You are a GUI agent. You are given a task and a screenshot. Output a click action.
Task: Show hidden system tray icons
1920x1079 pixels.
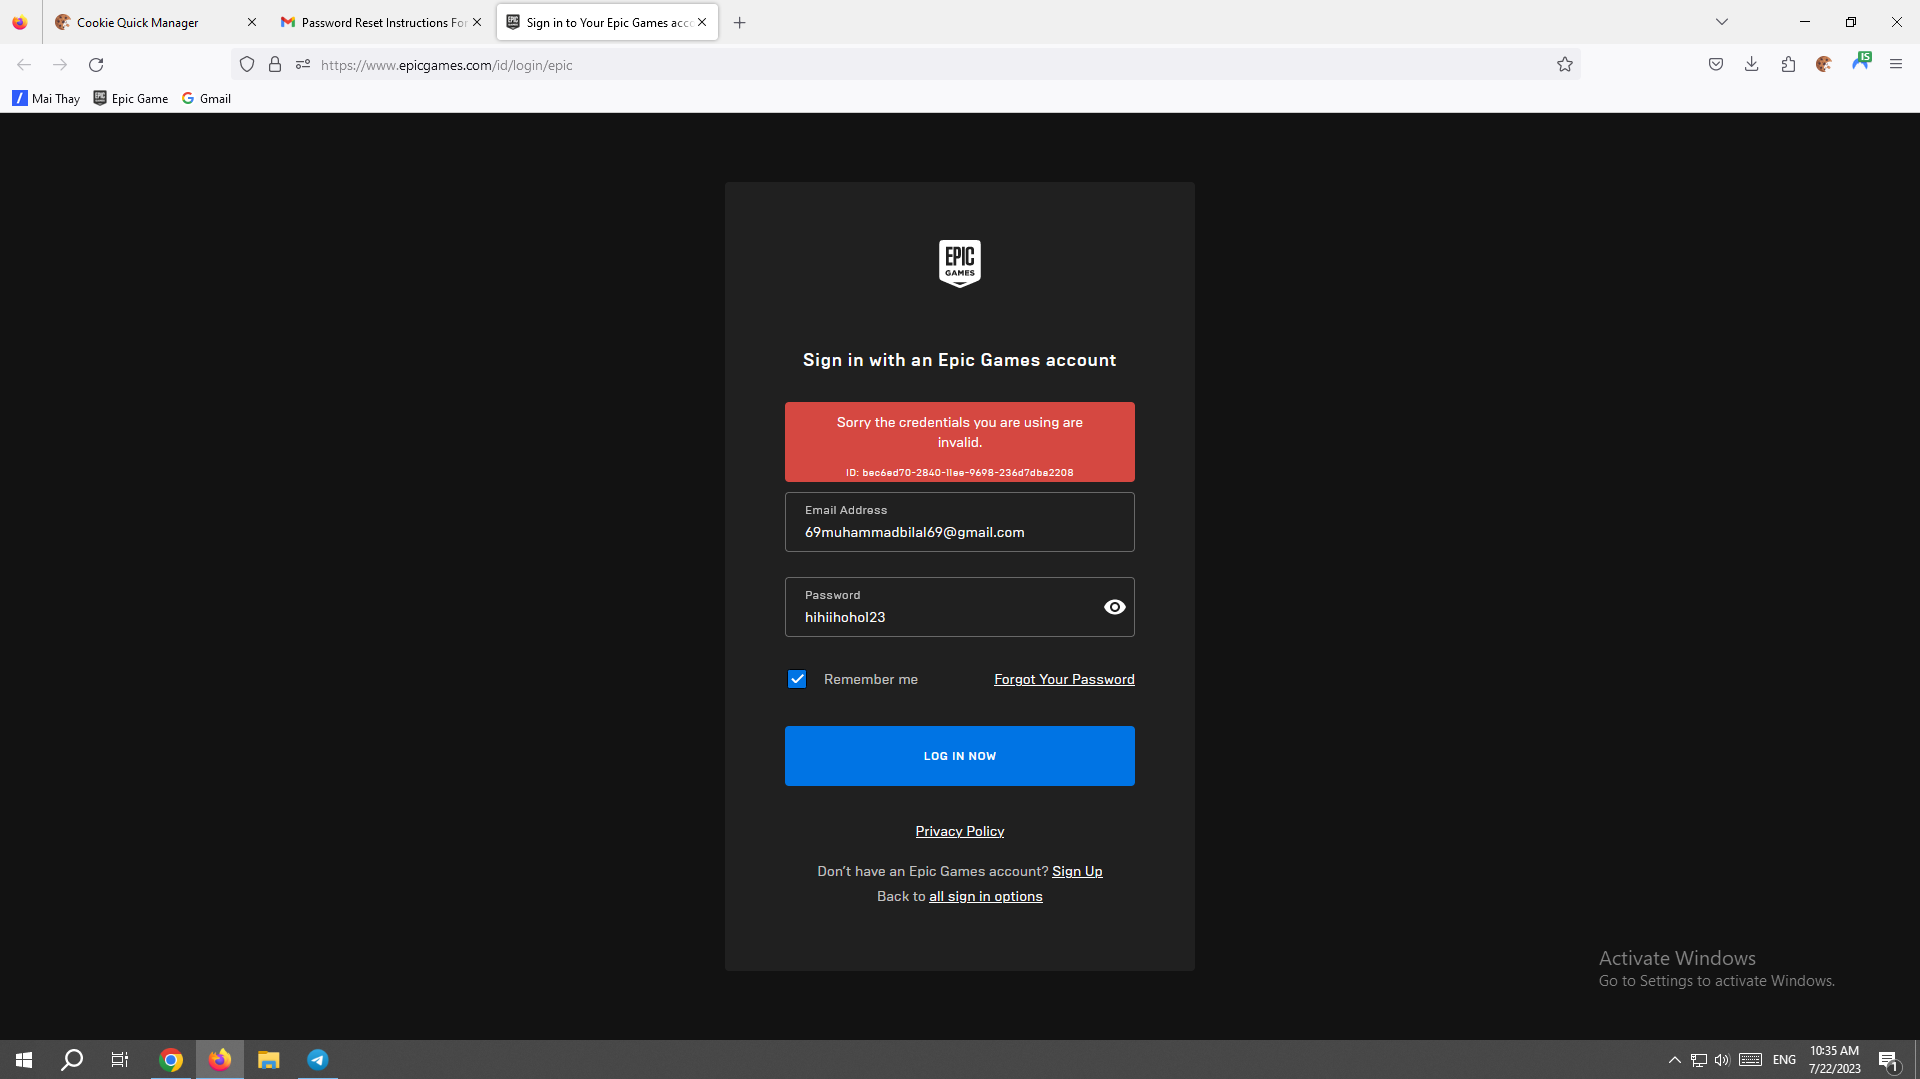(x=1674, y=1060)
